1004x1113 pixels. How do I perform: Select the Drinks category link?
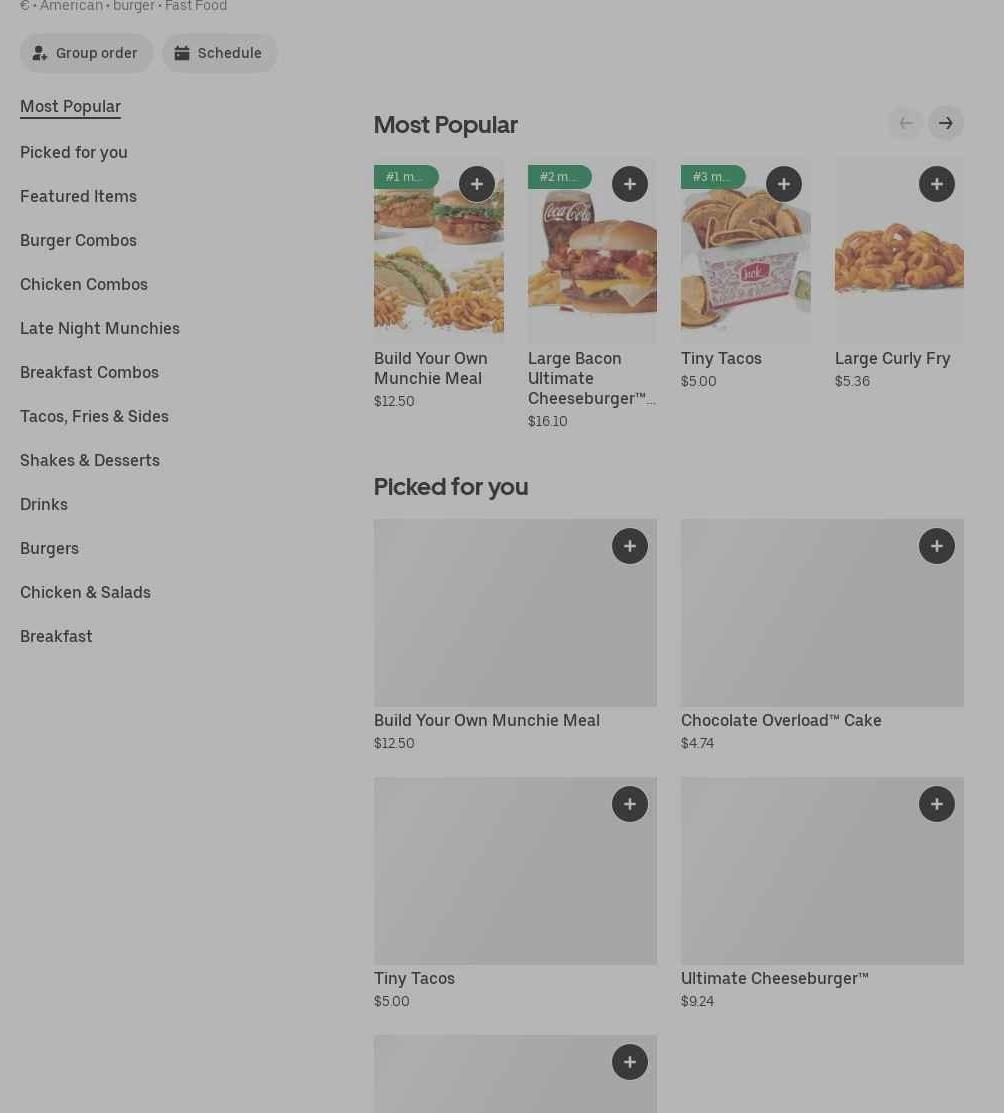(x=44, y=504)
